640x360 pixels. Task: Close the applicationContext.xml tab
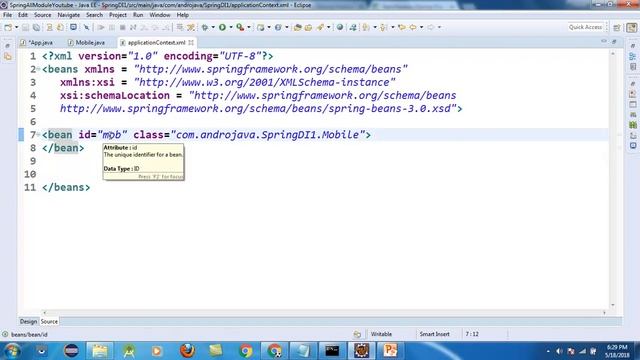click(191, 42)
